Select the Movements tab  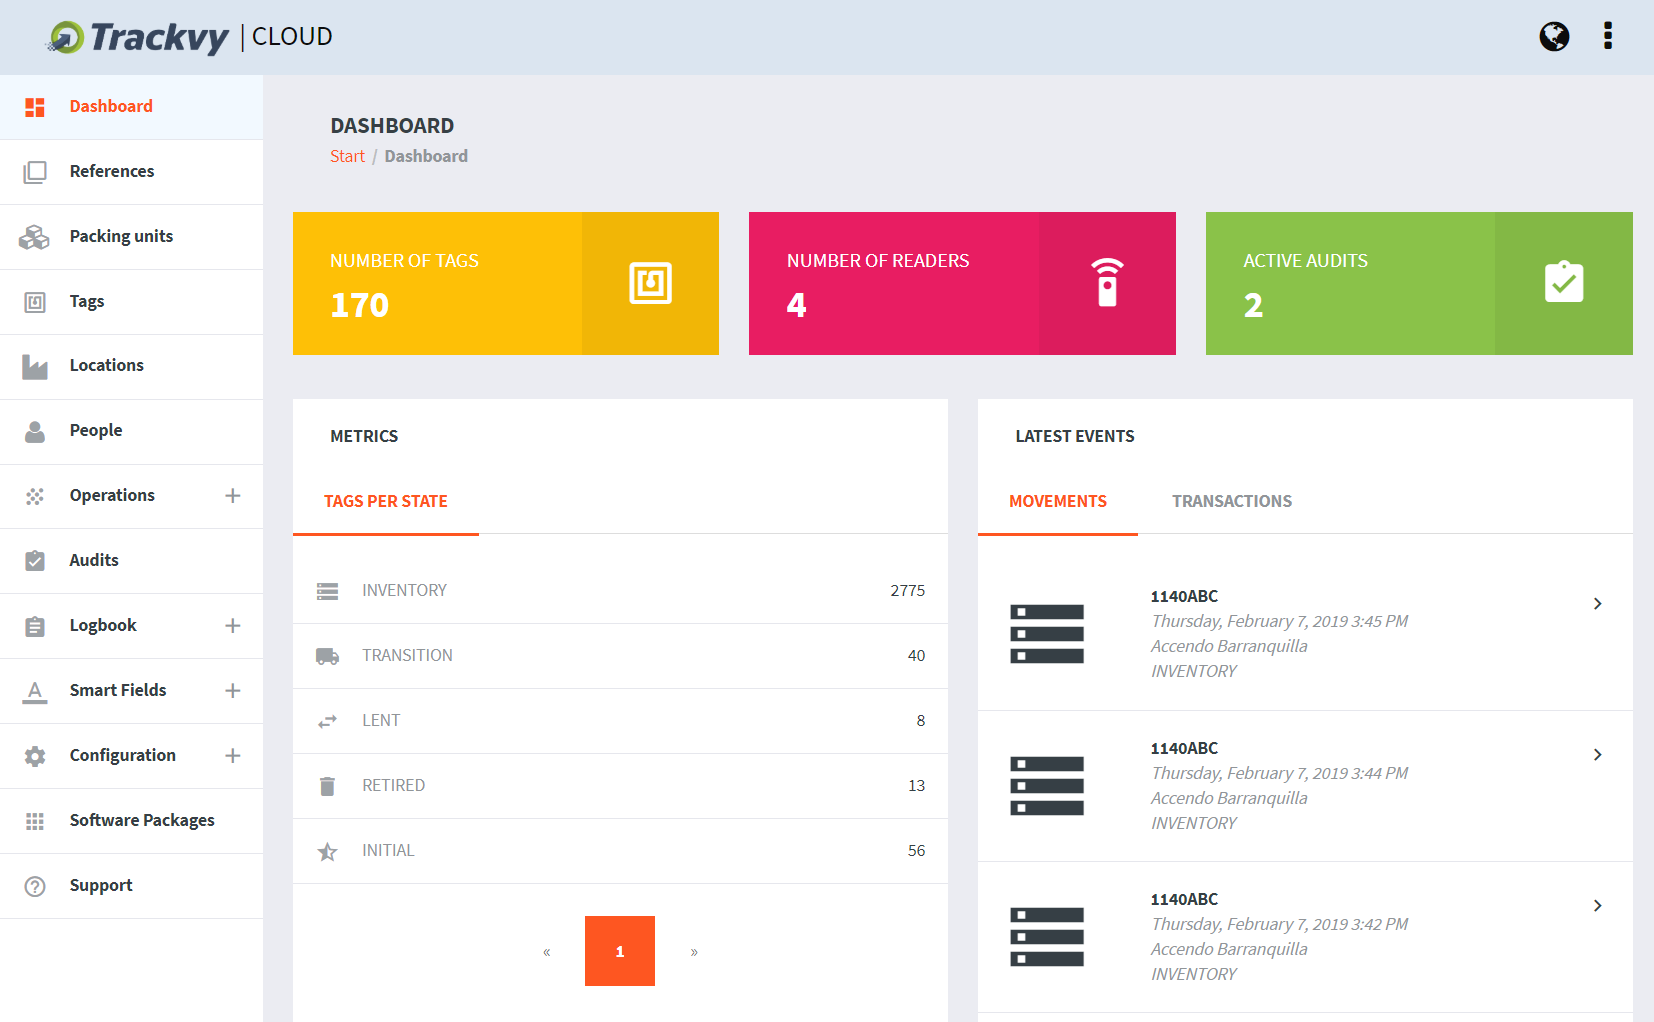coord(1058,501)
